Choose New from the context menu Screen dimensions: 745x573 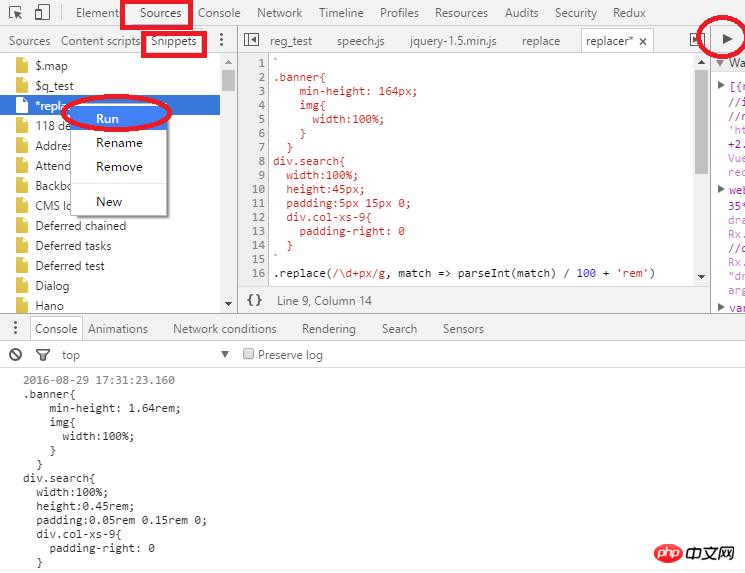119,201
